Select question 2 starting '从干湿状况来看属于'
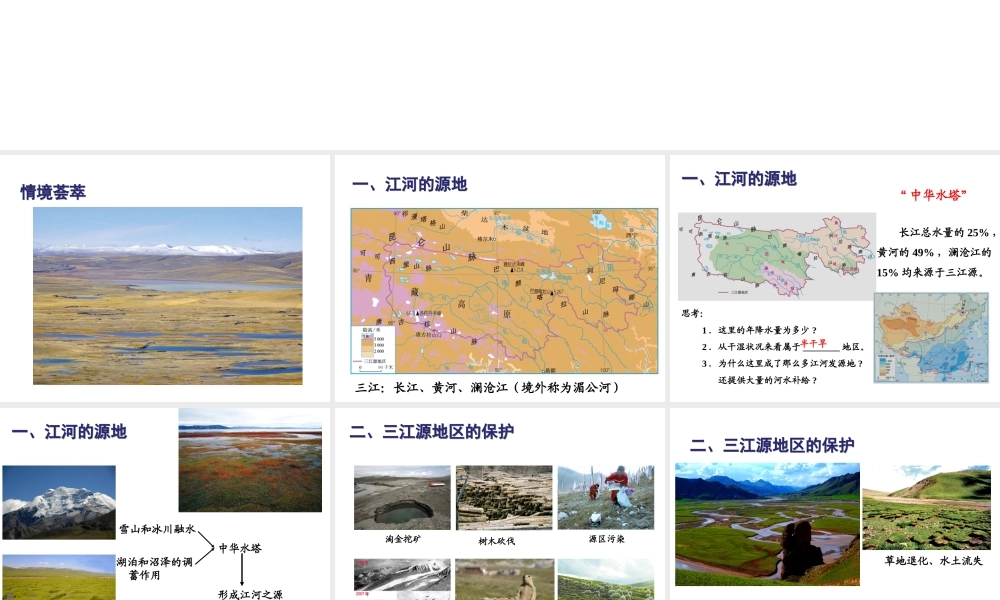 [x=784, y=346]
